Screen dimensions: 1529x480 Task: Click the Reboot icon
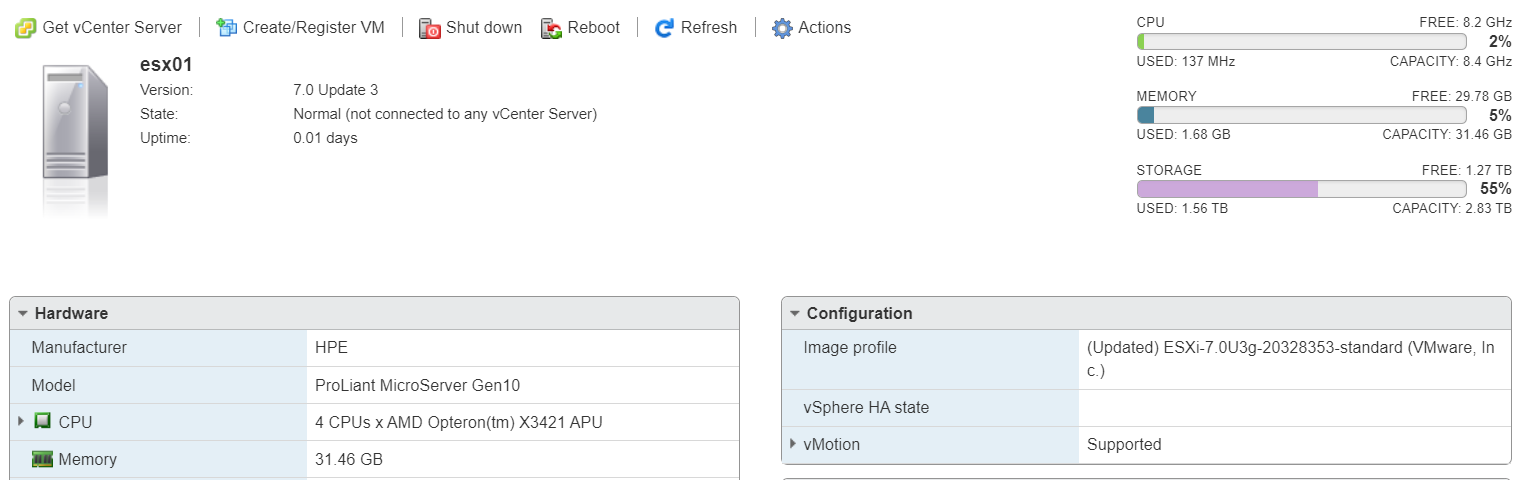pos(552,28)
